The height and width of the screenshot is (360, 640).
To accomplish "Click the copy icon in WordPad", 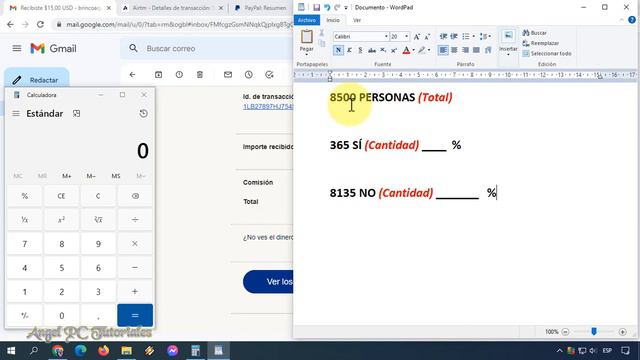I will (322, 43).
